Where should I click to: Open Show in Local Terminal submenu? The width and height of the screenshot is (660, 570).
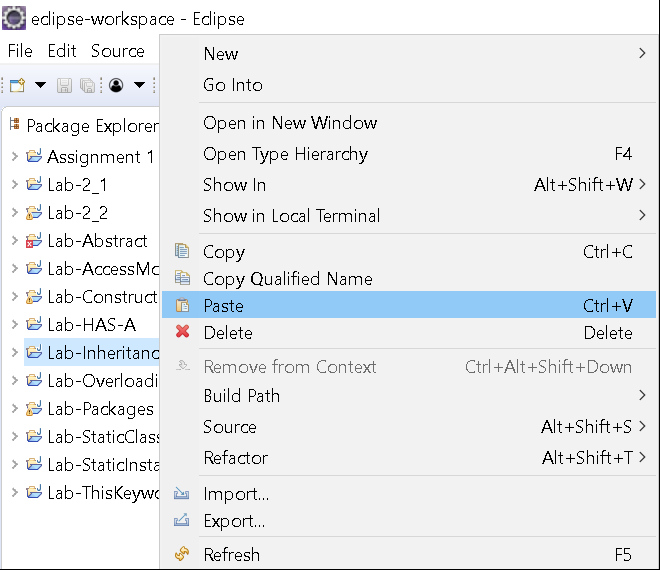[409, 216]
